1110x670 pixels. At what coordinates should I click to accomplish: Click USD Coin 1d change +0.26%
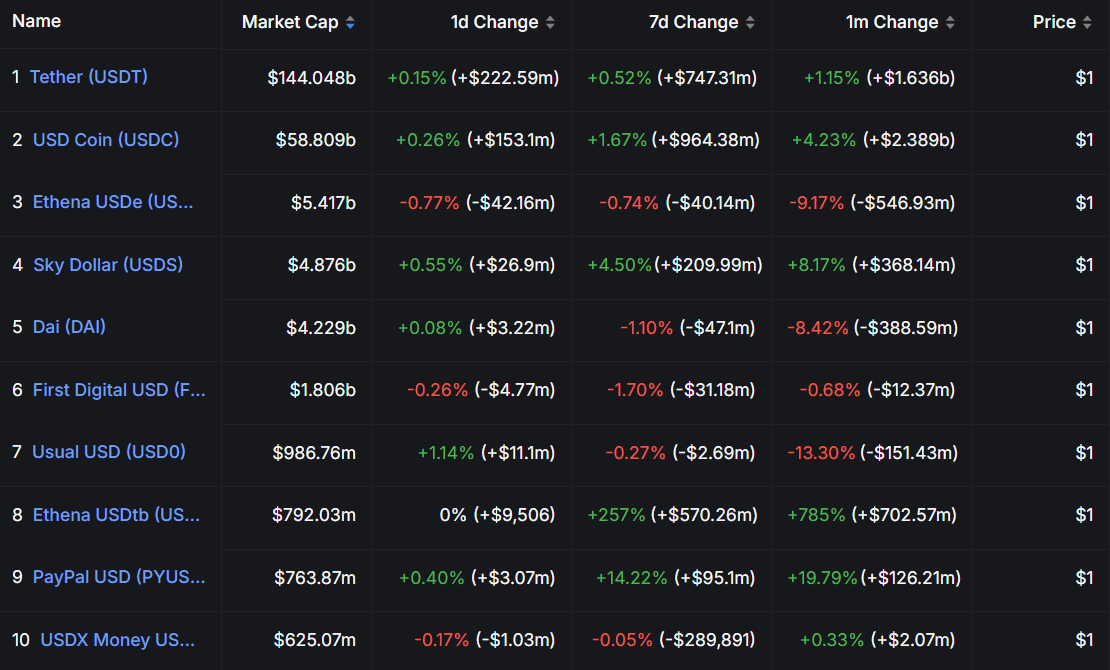pos(428,140)
